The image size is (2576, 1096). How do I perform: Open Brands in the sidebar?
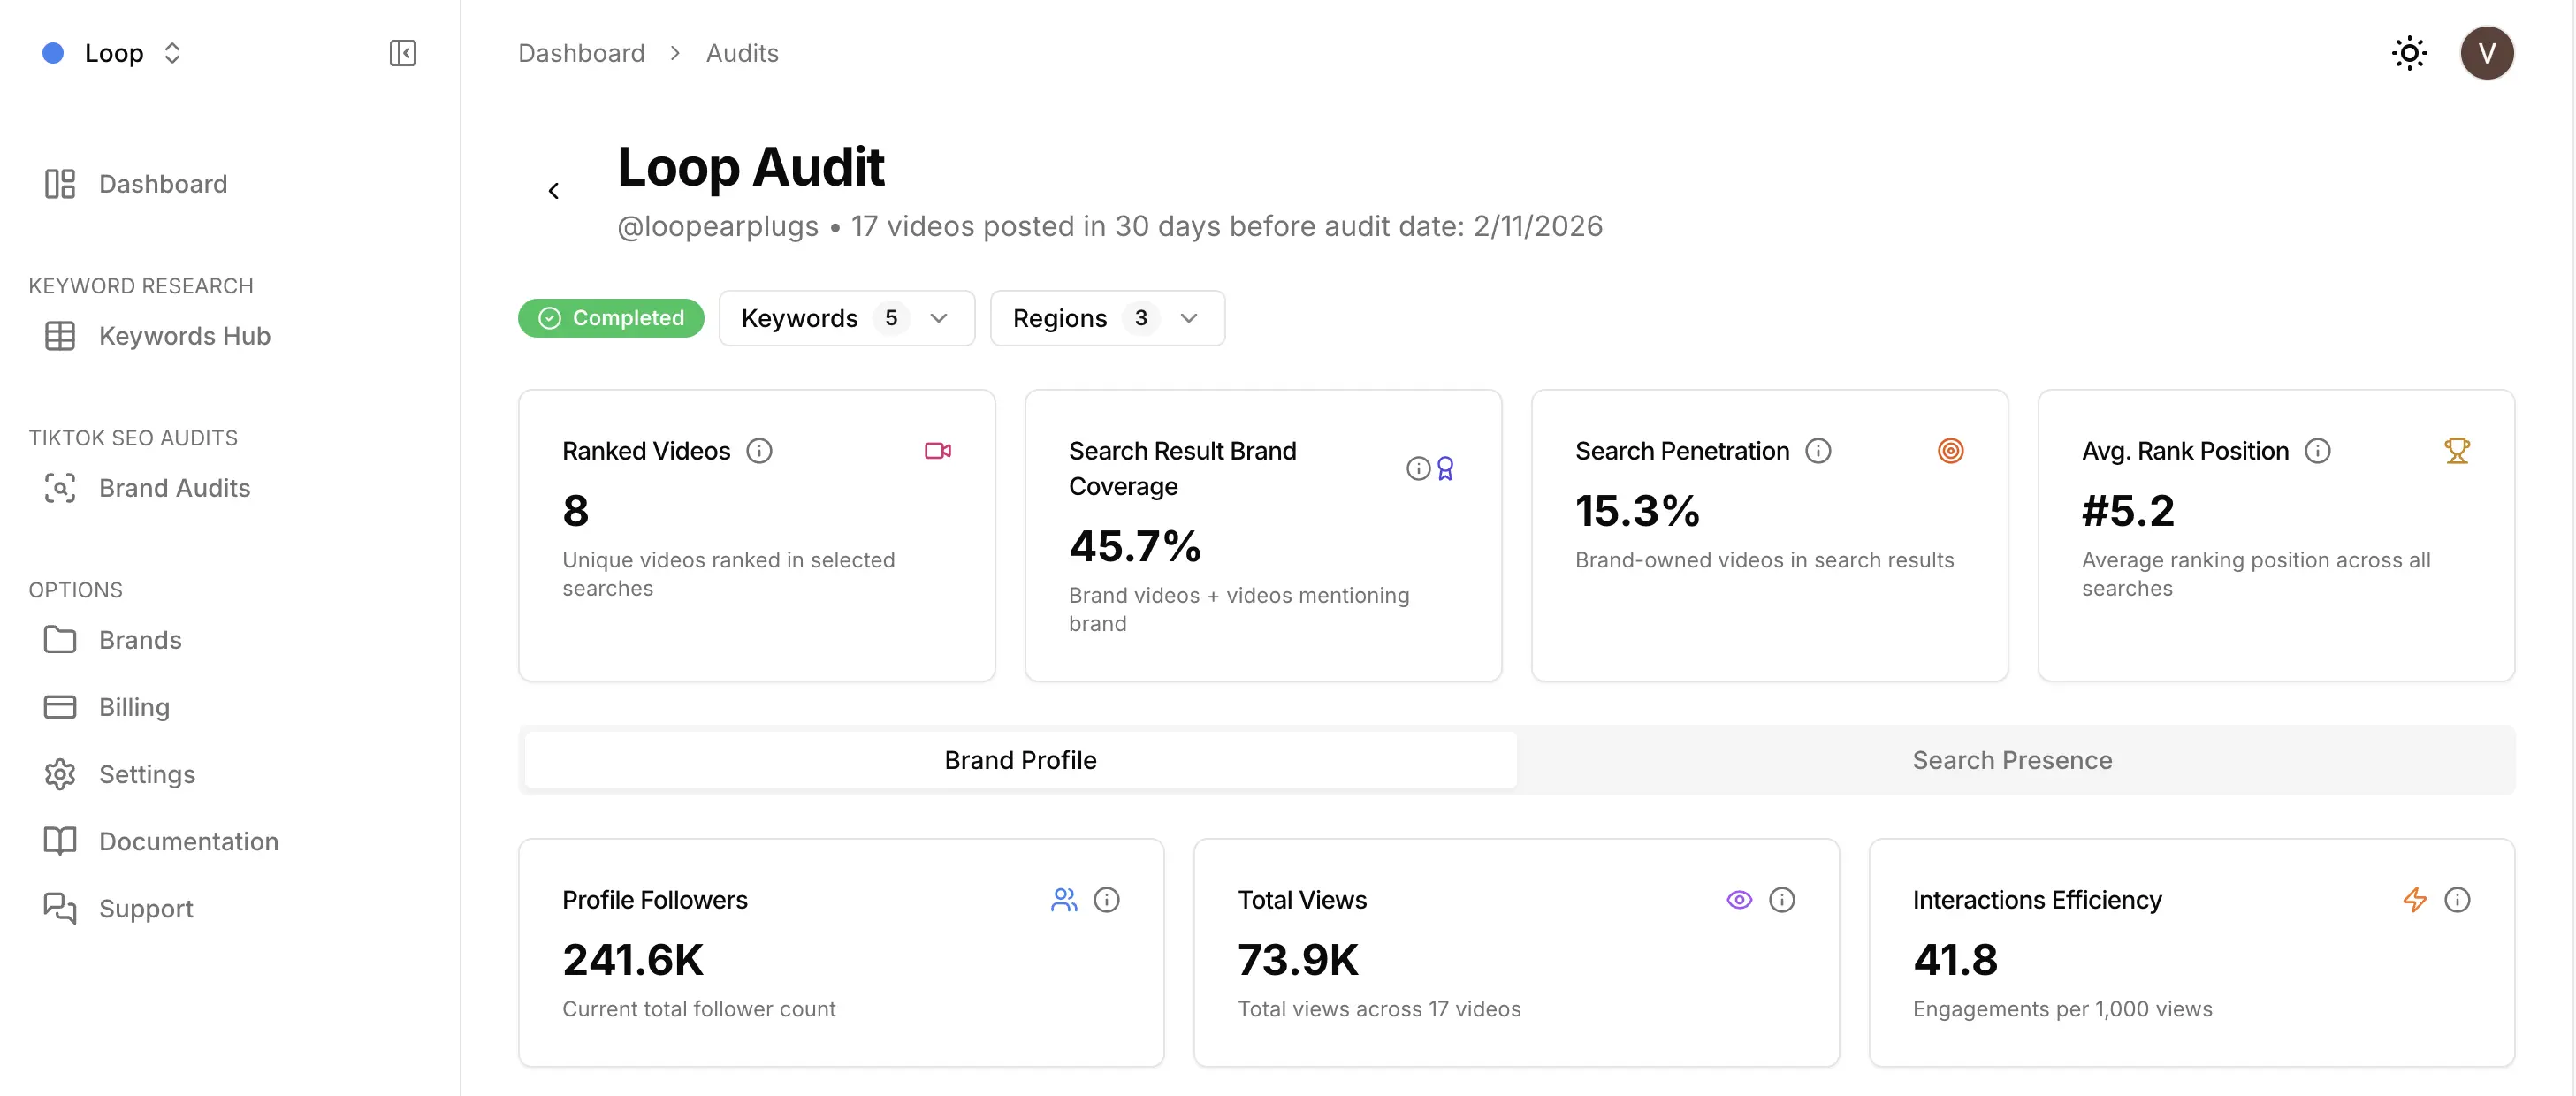coord(140,640)
